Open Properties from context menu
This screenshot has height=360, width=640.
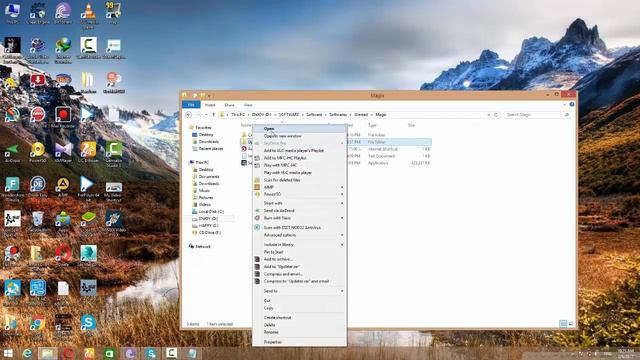pyautogui.click(x=300, y=342)
